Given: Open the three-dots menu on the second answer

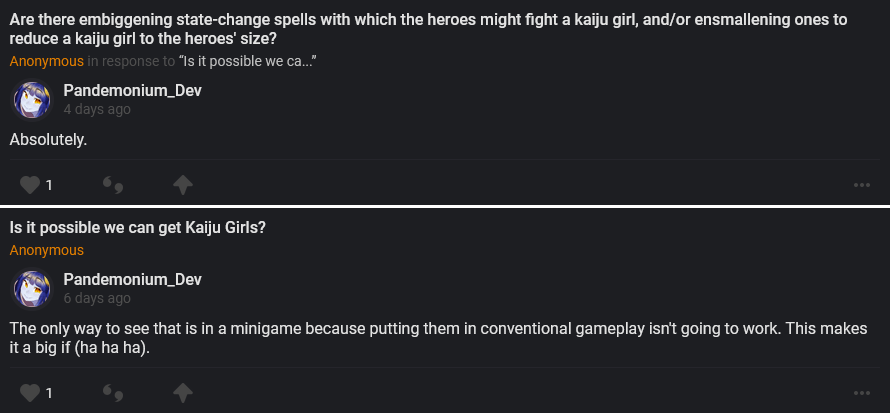Looking at the screenshot, I should coord(861,392).
